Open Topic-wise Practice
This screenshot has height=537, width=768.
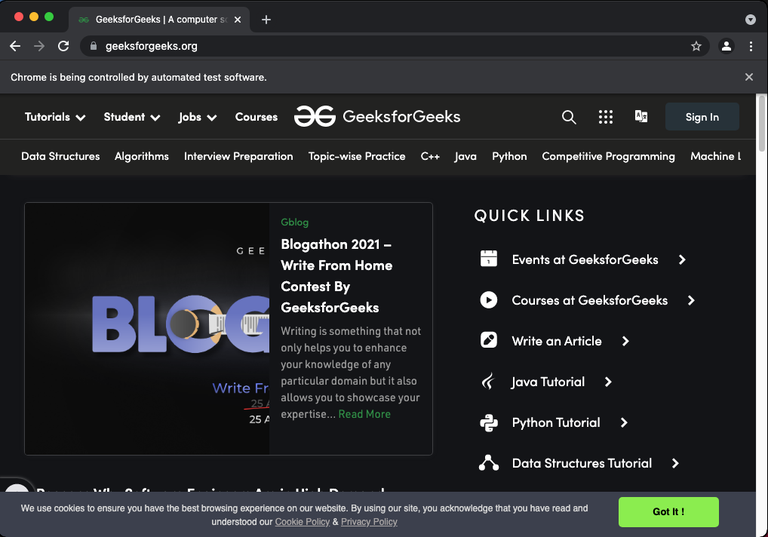(x=357, y=156)
